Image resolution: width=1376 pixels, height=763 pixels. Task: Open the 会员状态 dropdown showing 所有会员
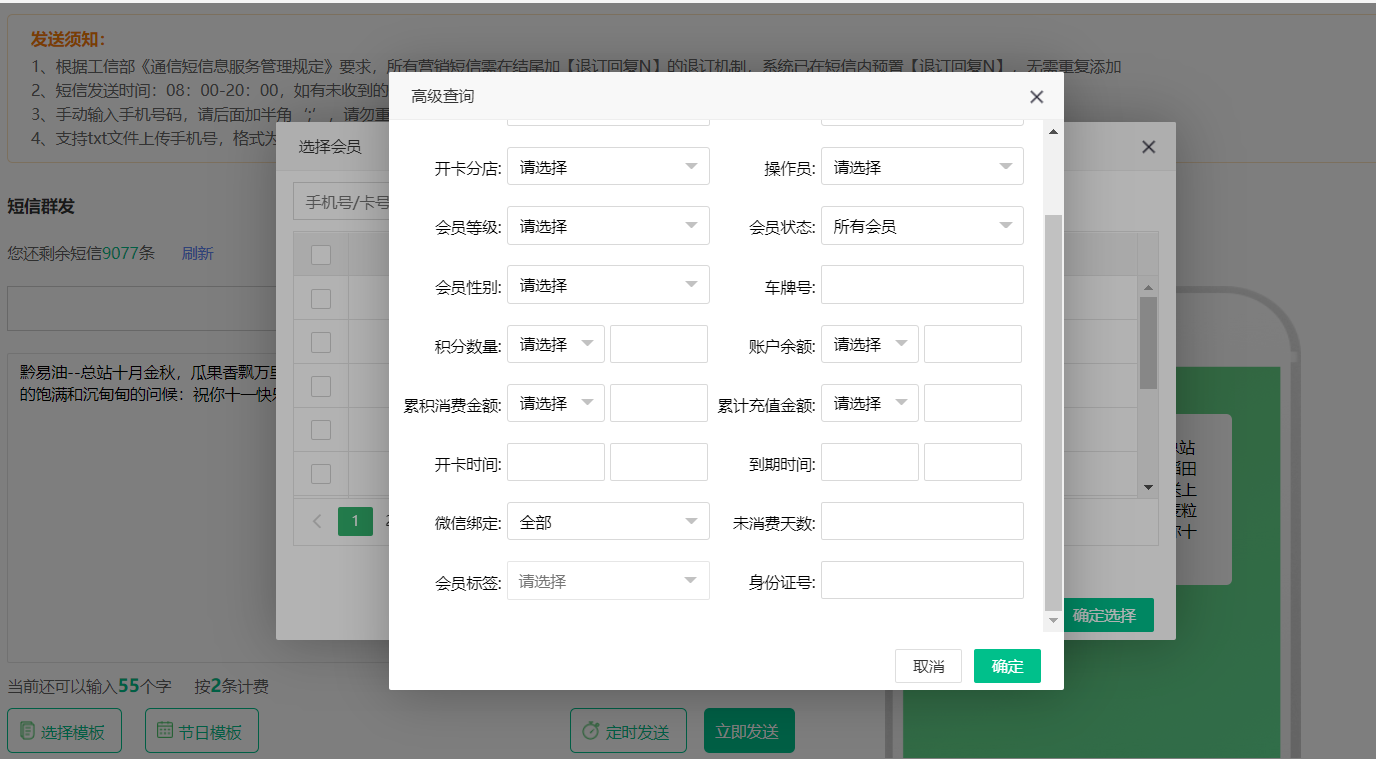tap(921, 225)
